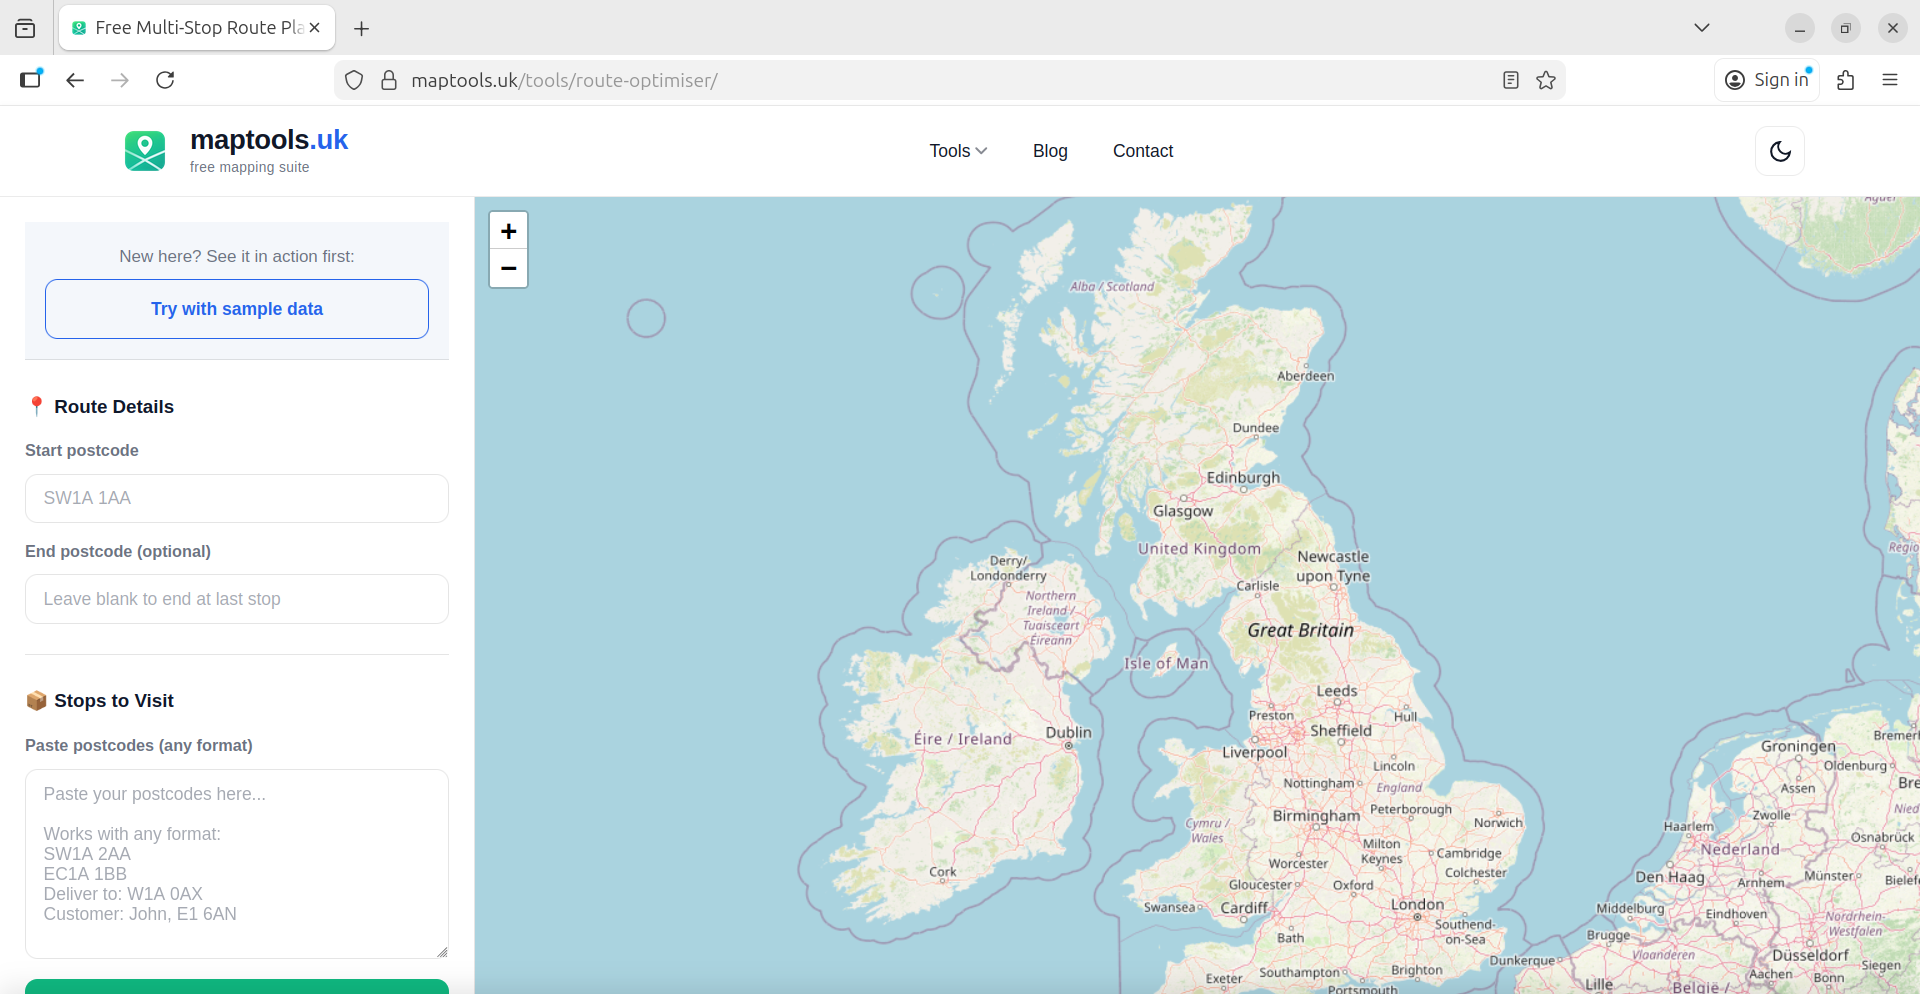Image resolution: width=1920 pixels, height=994 pixels.
Task: Go back using the back arrow icon
Action: click(74, 80)
